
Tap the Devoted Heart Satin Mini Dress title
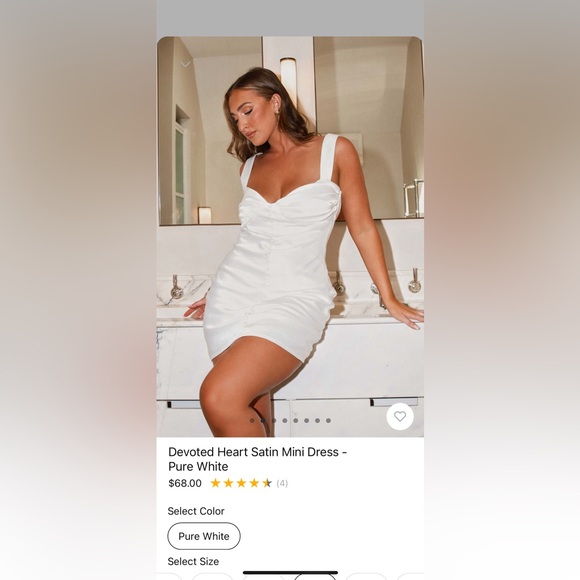(x=257, y=459)
